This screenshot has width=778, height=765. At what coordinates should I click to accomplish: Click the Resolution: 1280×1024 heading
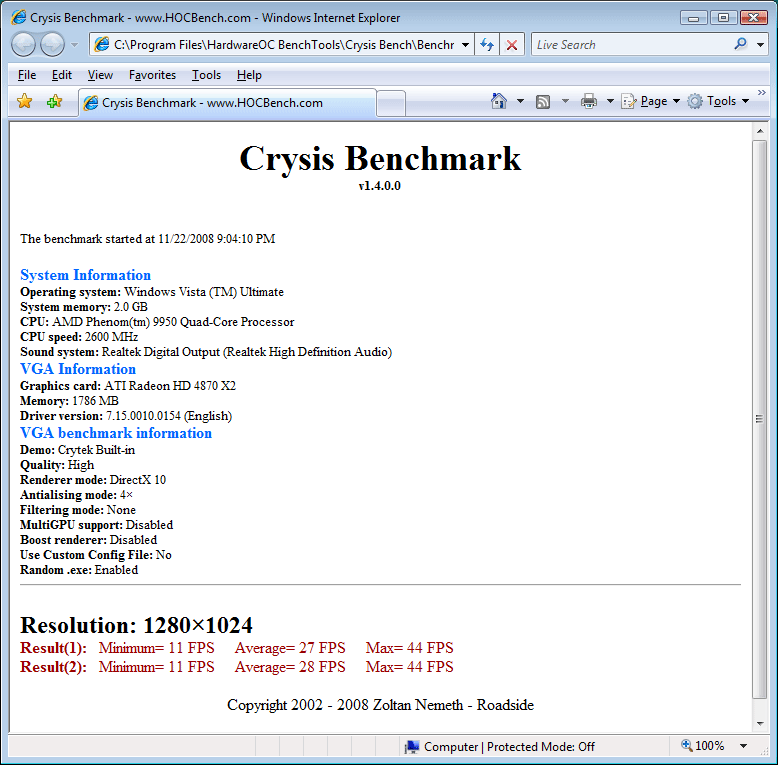pos(136,626)
